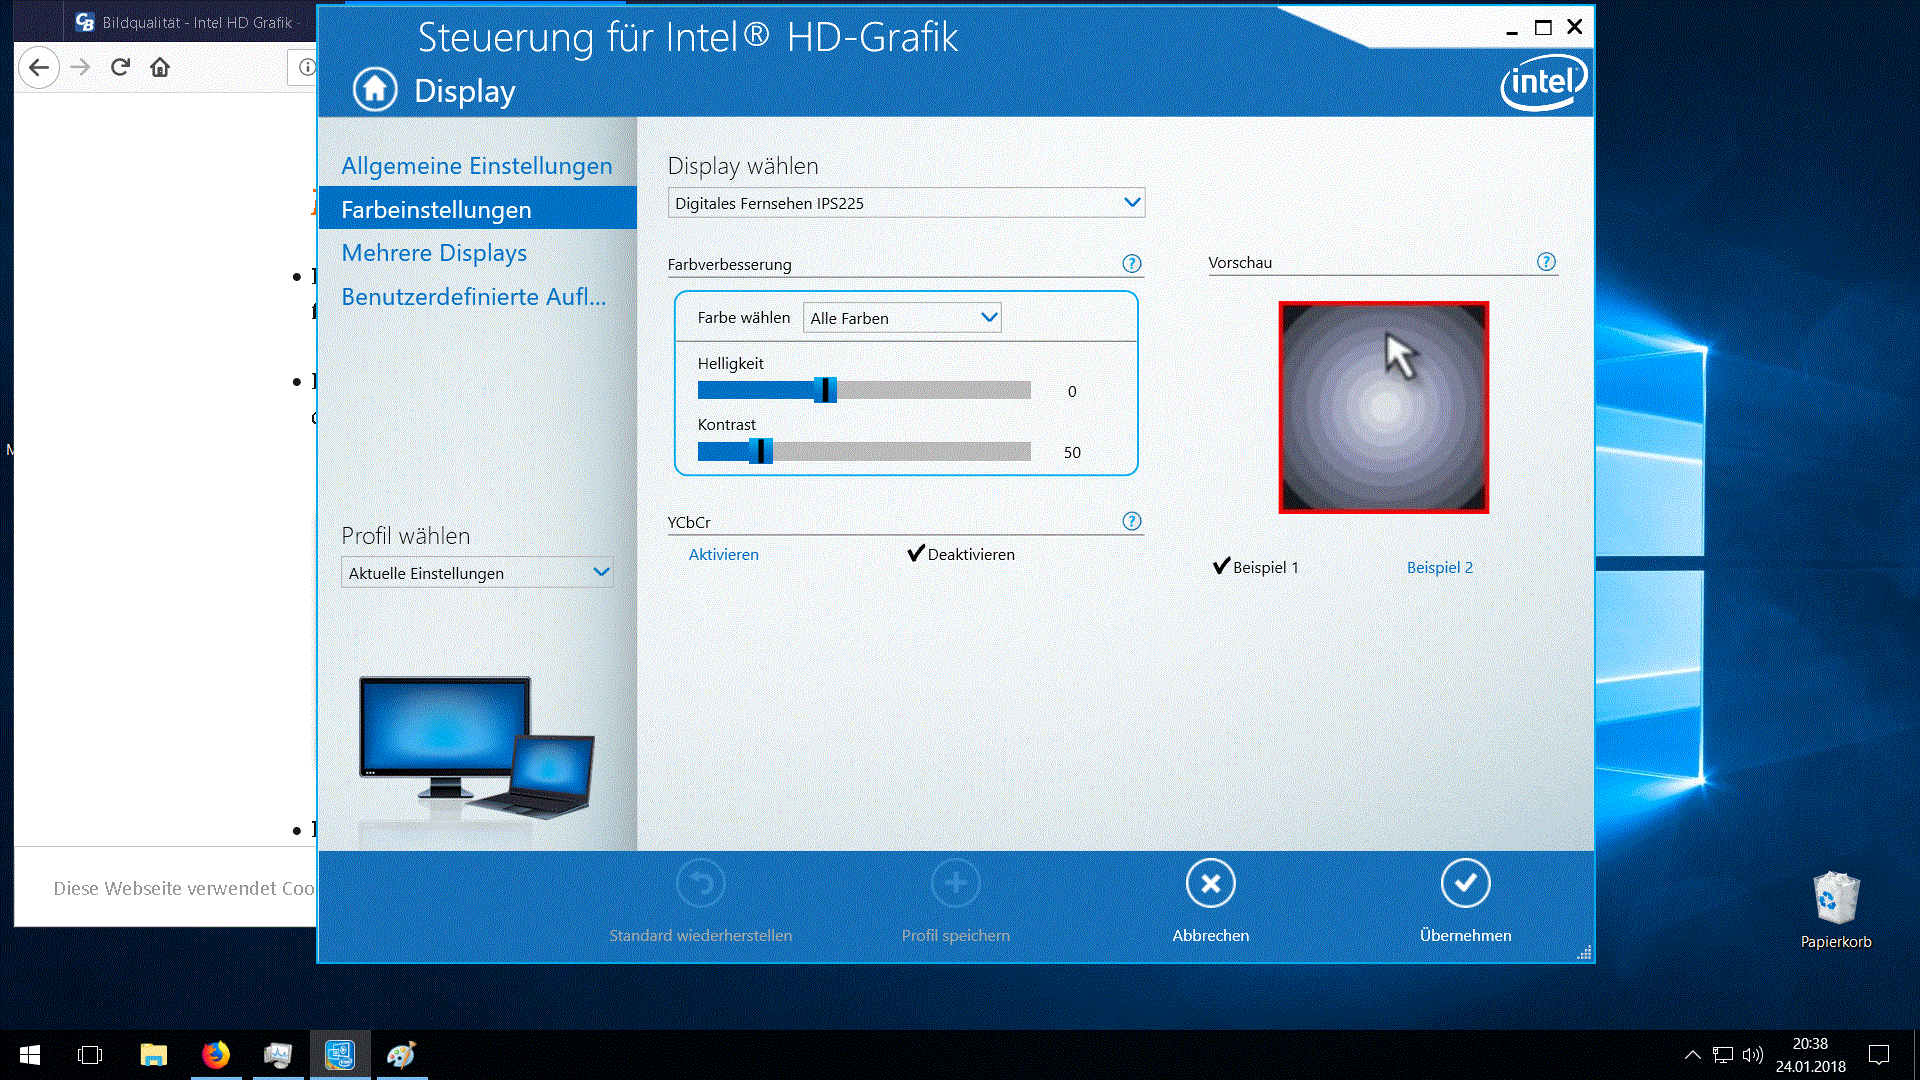Click the Bildqualität browser tab
This screenshot has height=1080, width=1920.
(190, 22)
